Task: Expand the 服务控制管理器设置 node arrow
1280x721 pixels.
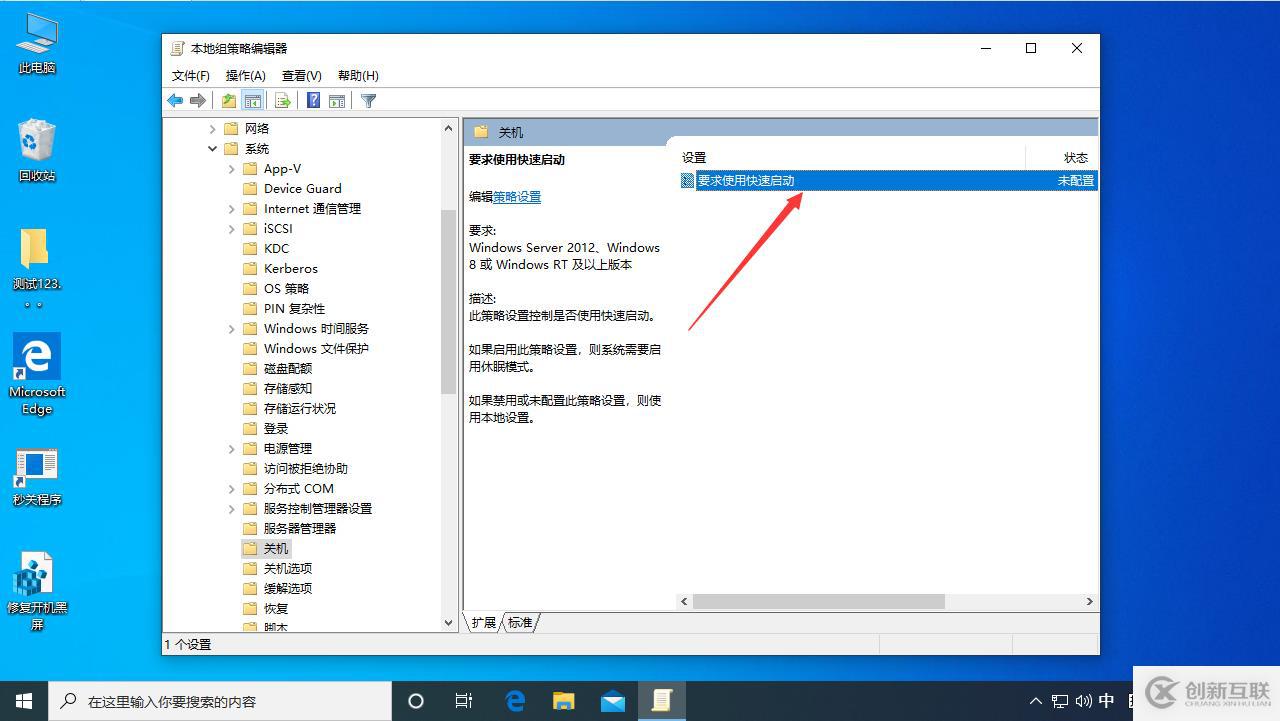Action: tap(232, 509)
